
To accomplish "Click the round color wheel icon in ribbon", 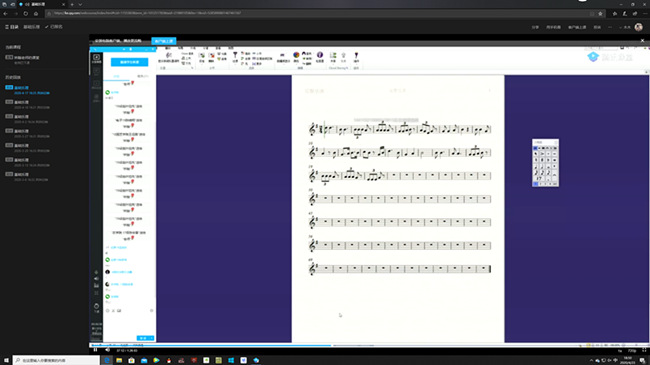I will 296,55.
